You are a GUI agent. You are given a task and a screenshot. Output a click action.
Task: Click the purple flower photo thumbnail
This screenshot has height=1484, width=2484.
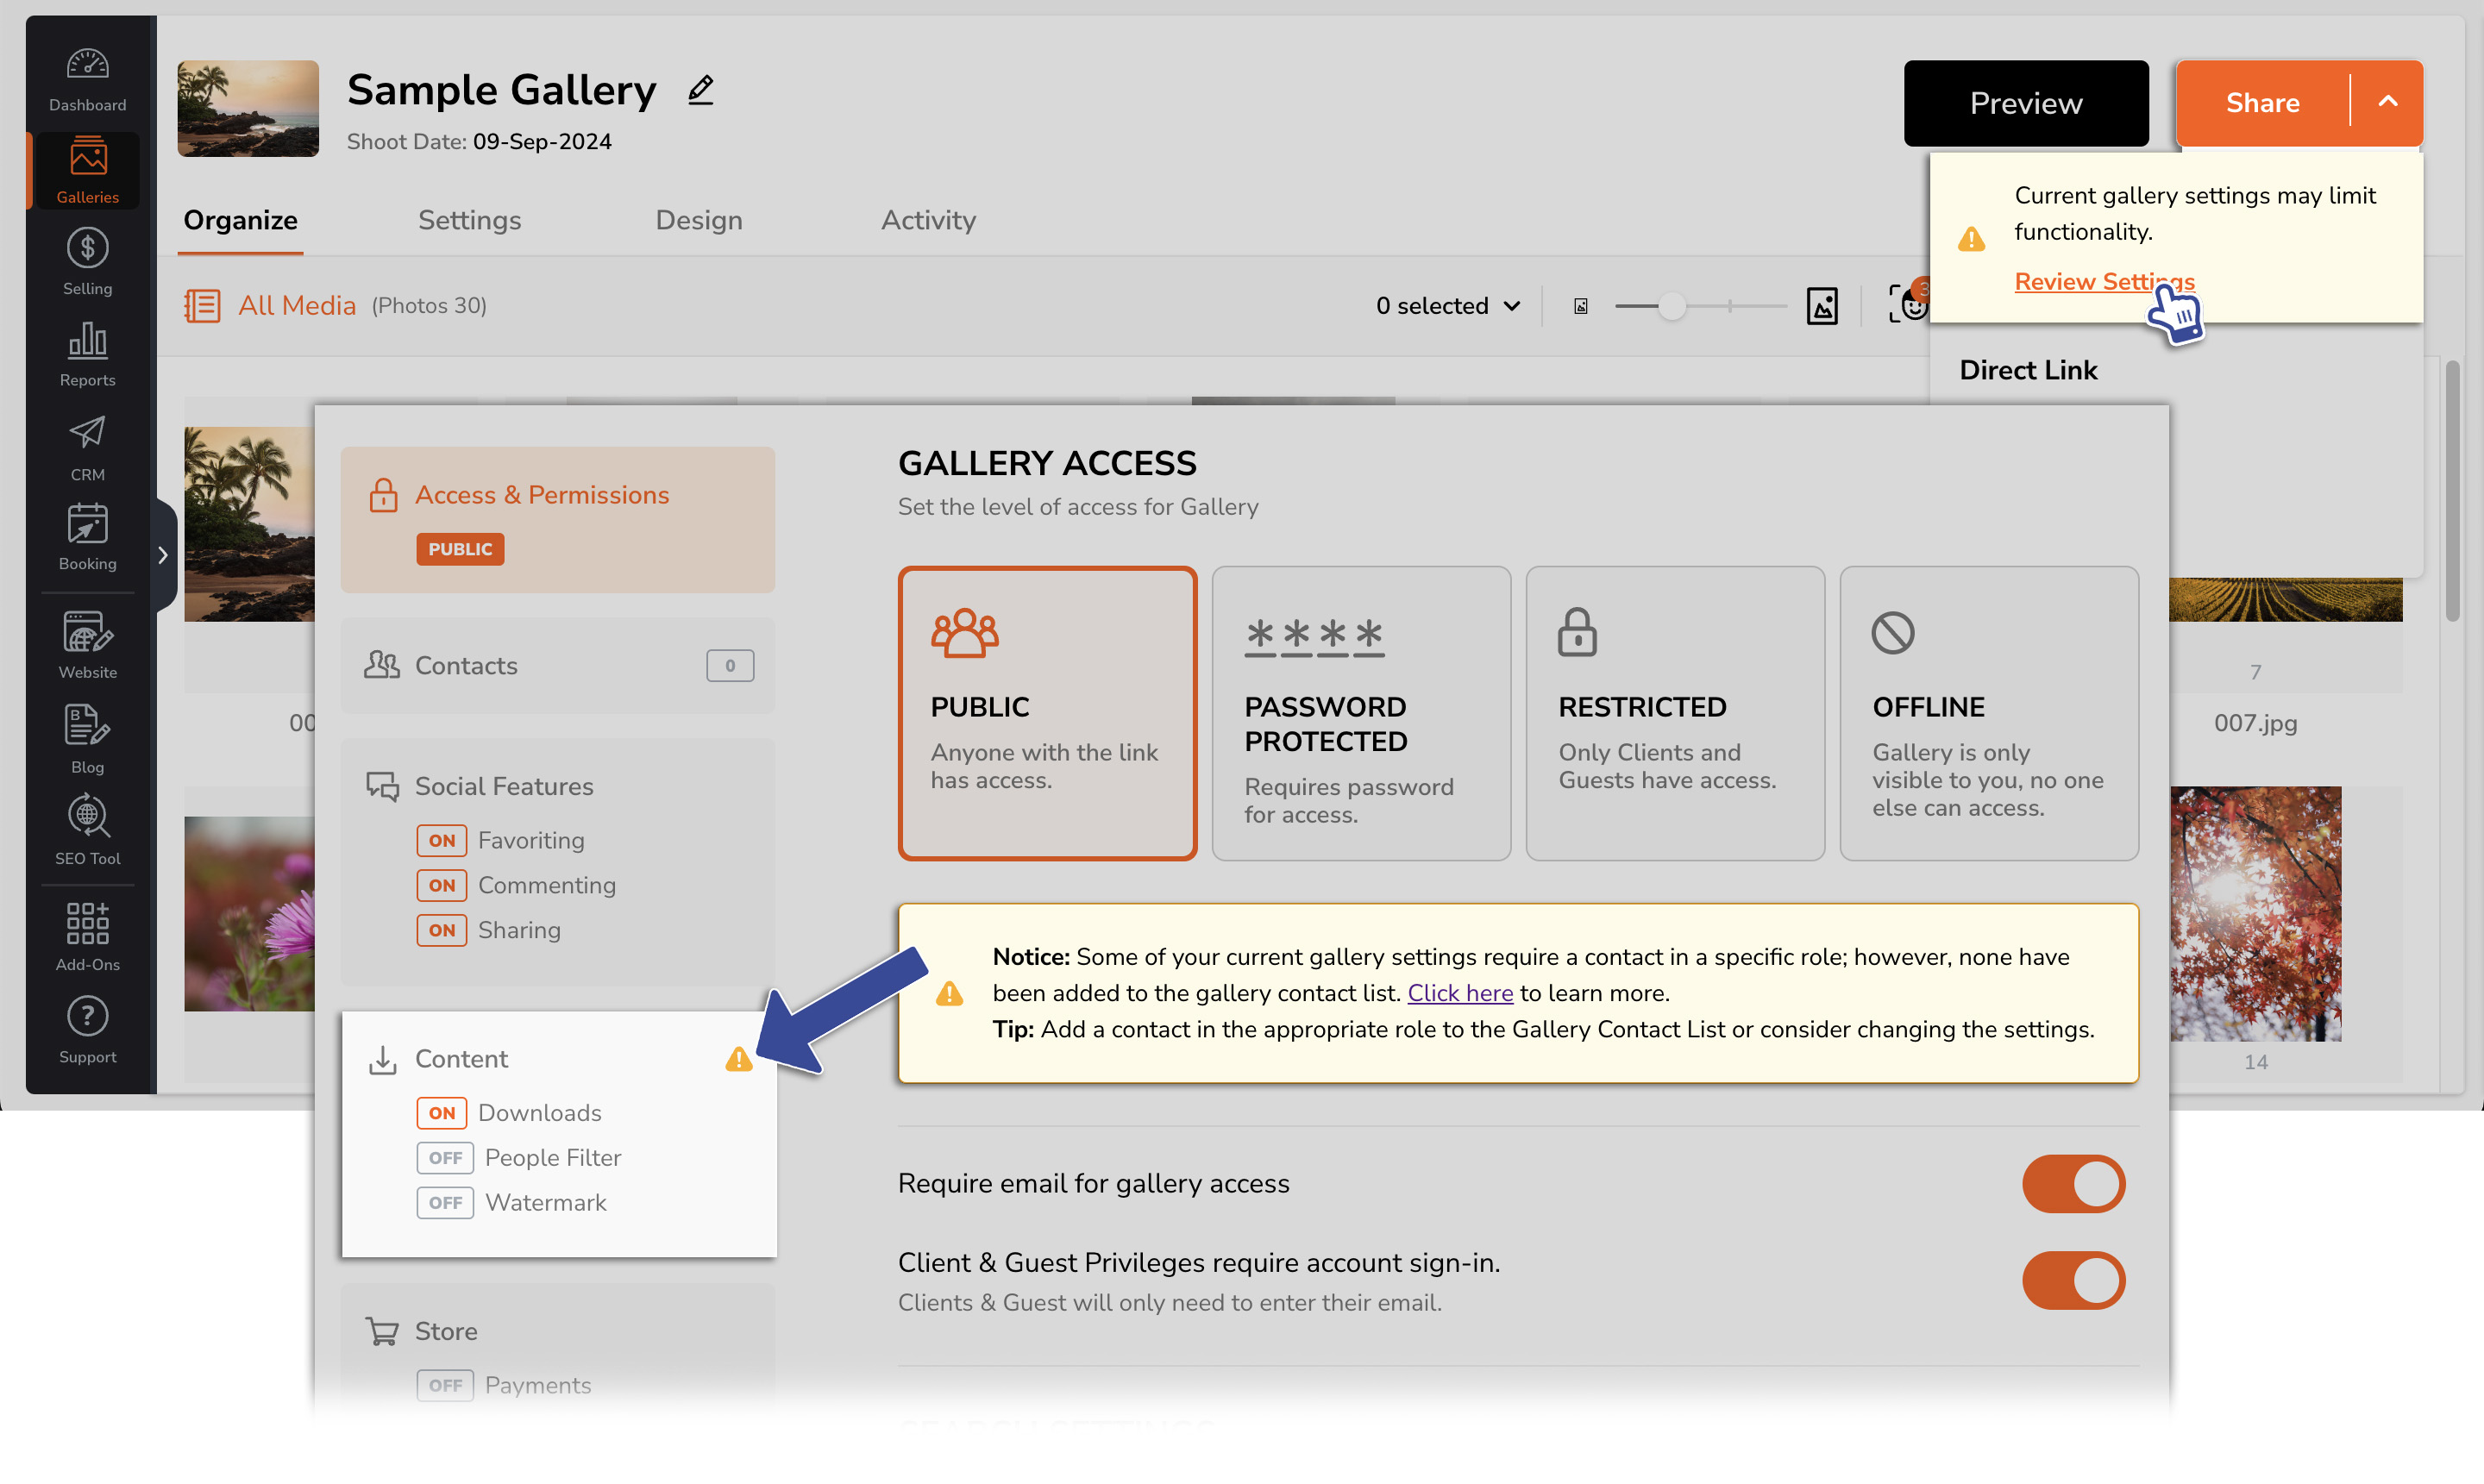coord(249,913)
